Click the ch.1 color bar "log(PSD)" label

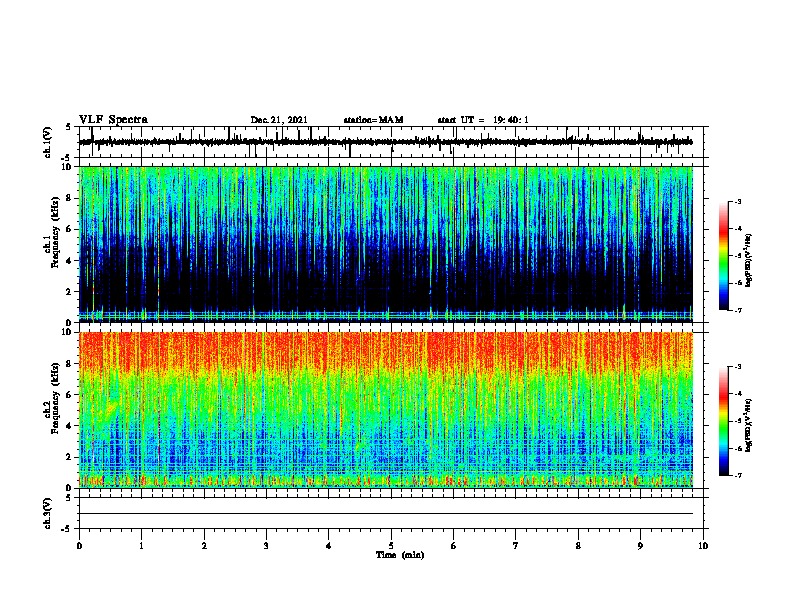point(748,260)
